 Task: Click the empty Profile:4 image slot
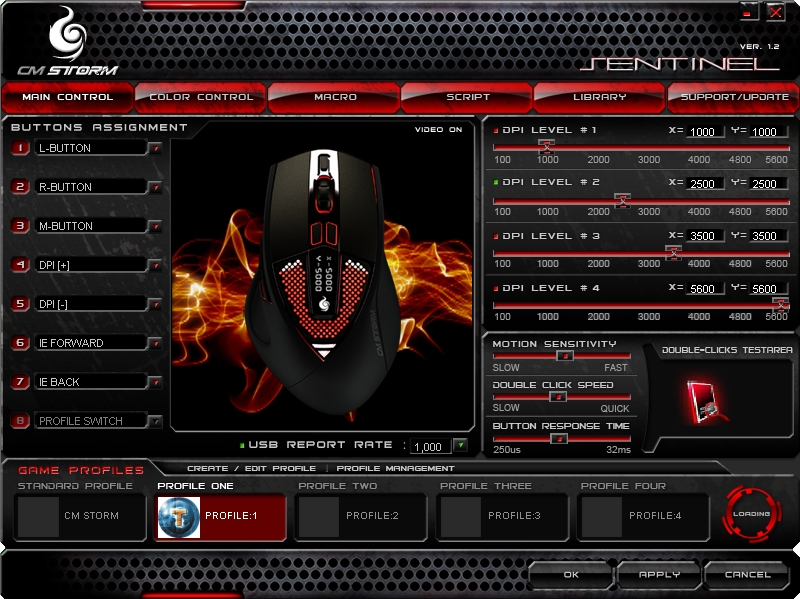(602, 517)
